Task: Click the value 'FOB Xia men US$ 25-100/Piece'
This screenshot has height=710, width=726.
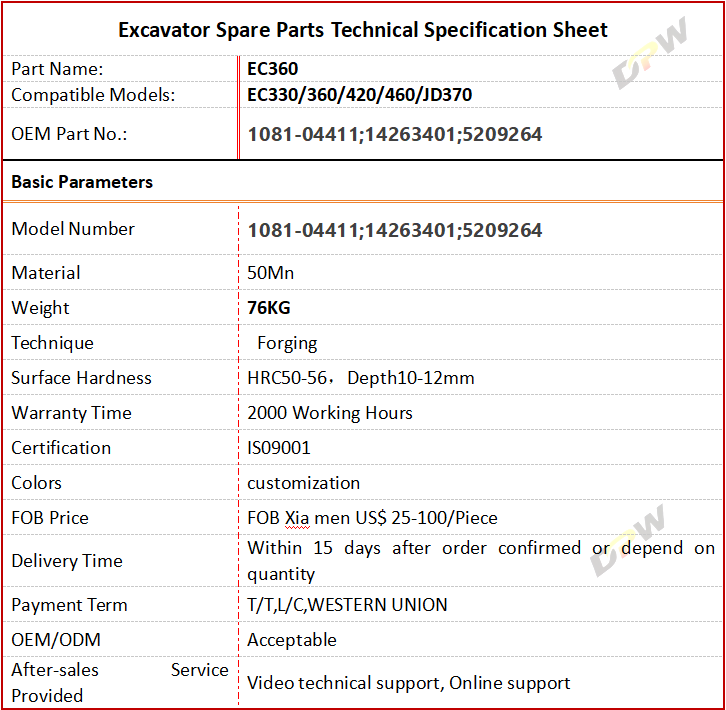Action: pos(372,518)
